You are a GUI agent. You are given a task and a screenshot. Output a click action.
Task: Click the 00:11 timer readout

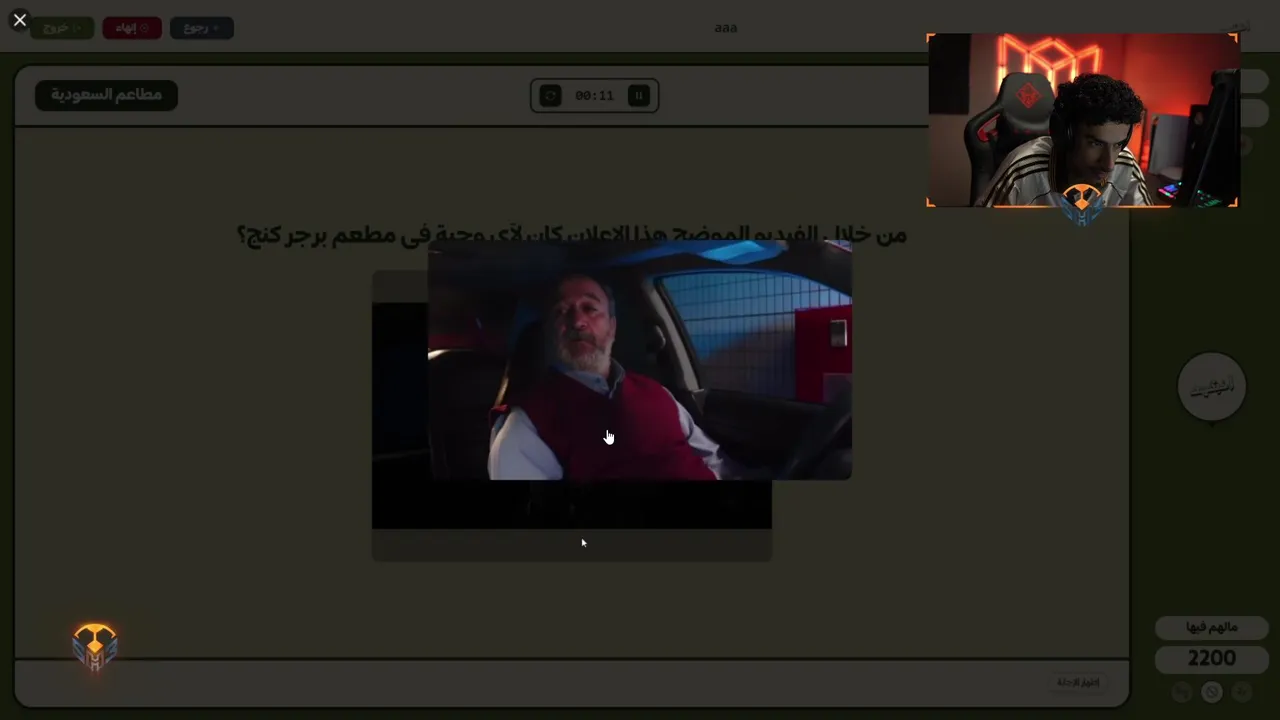[x=594, y=96]
